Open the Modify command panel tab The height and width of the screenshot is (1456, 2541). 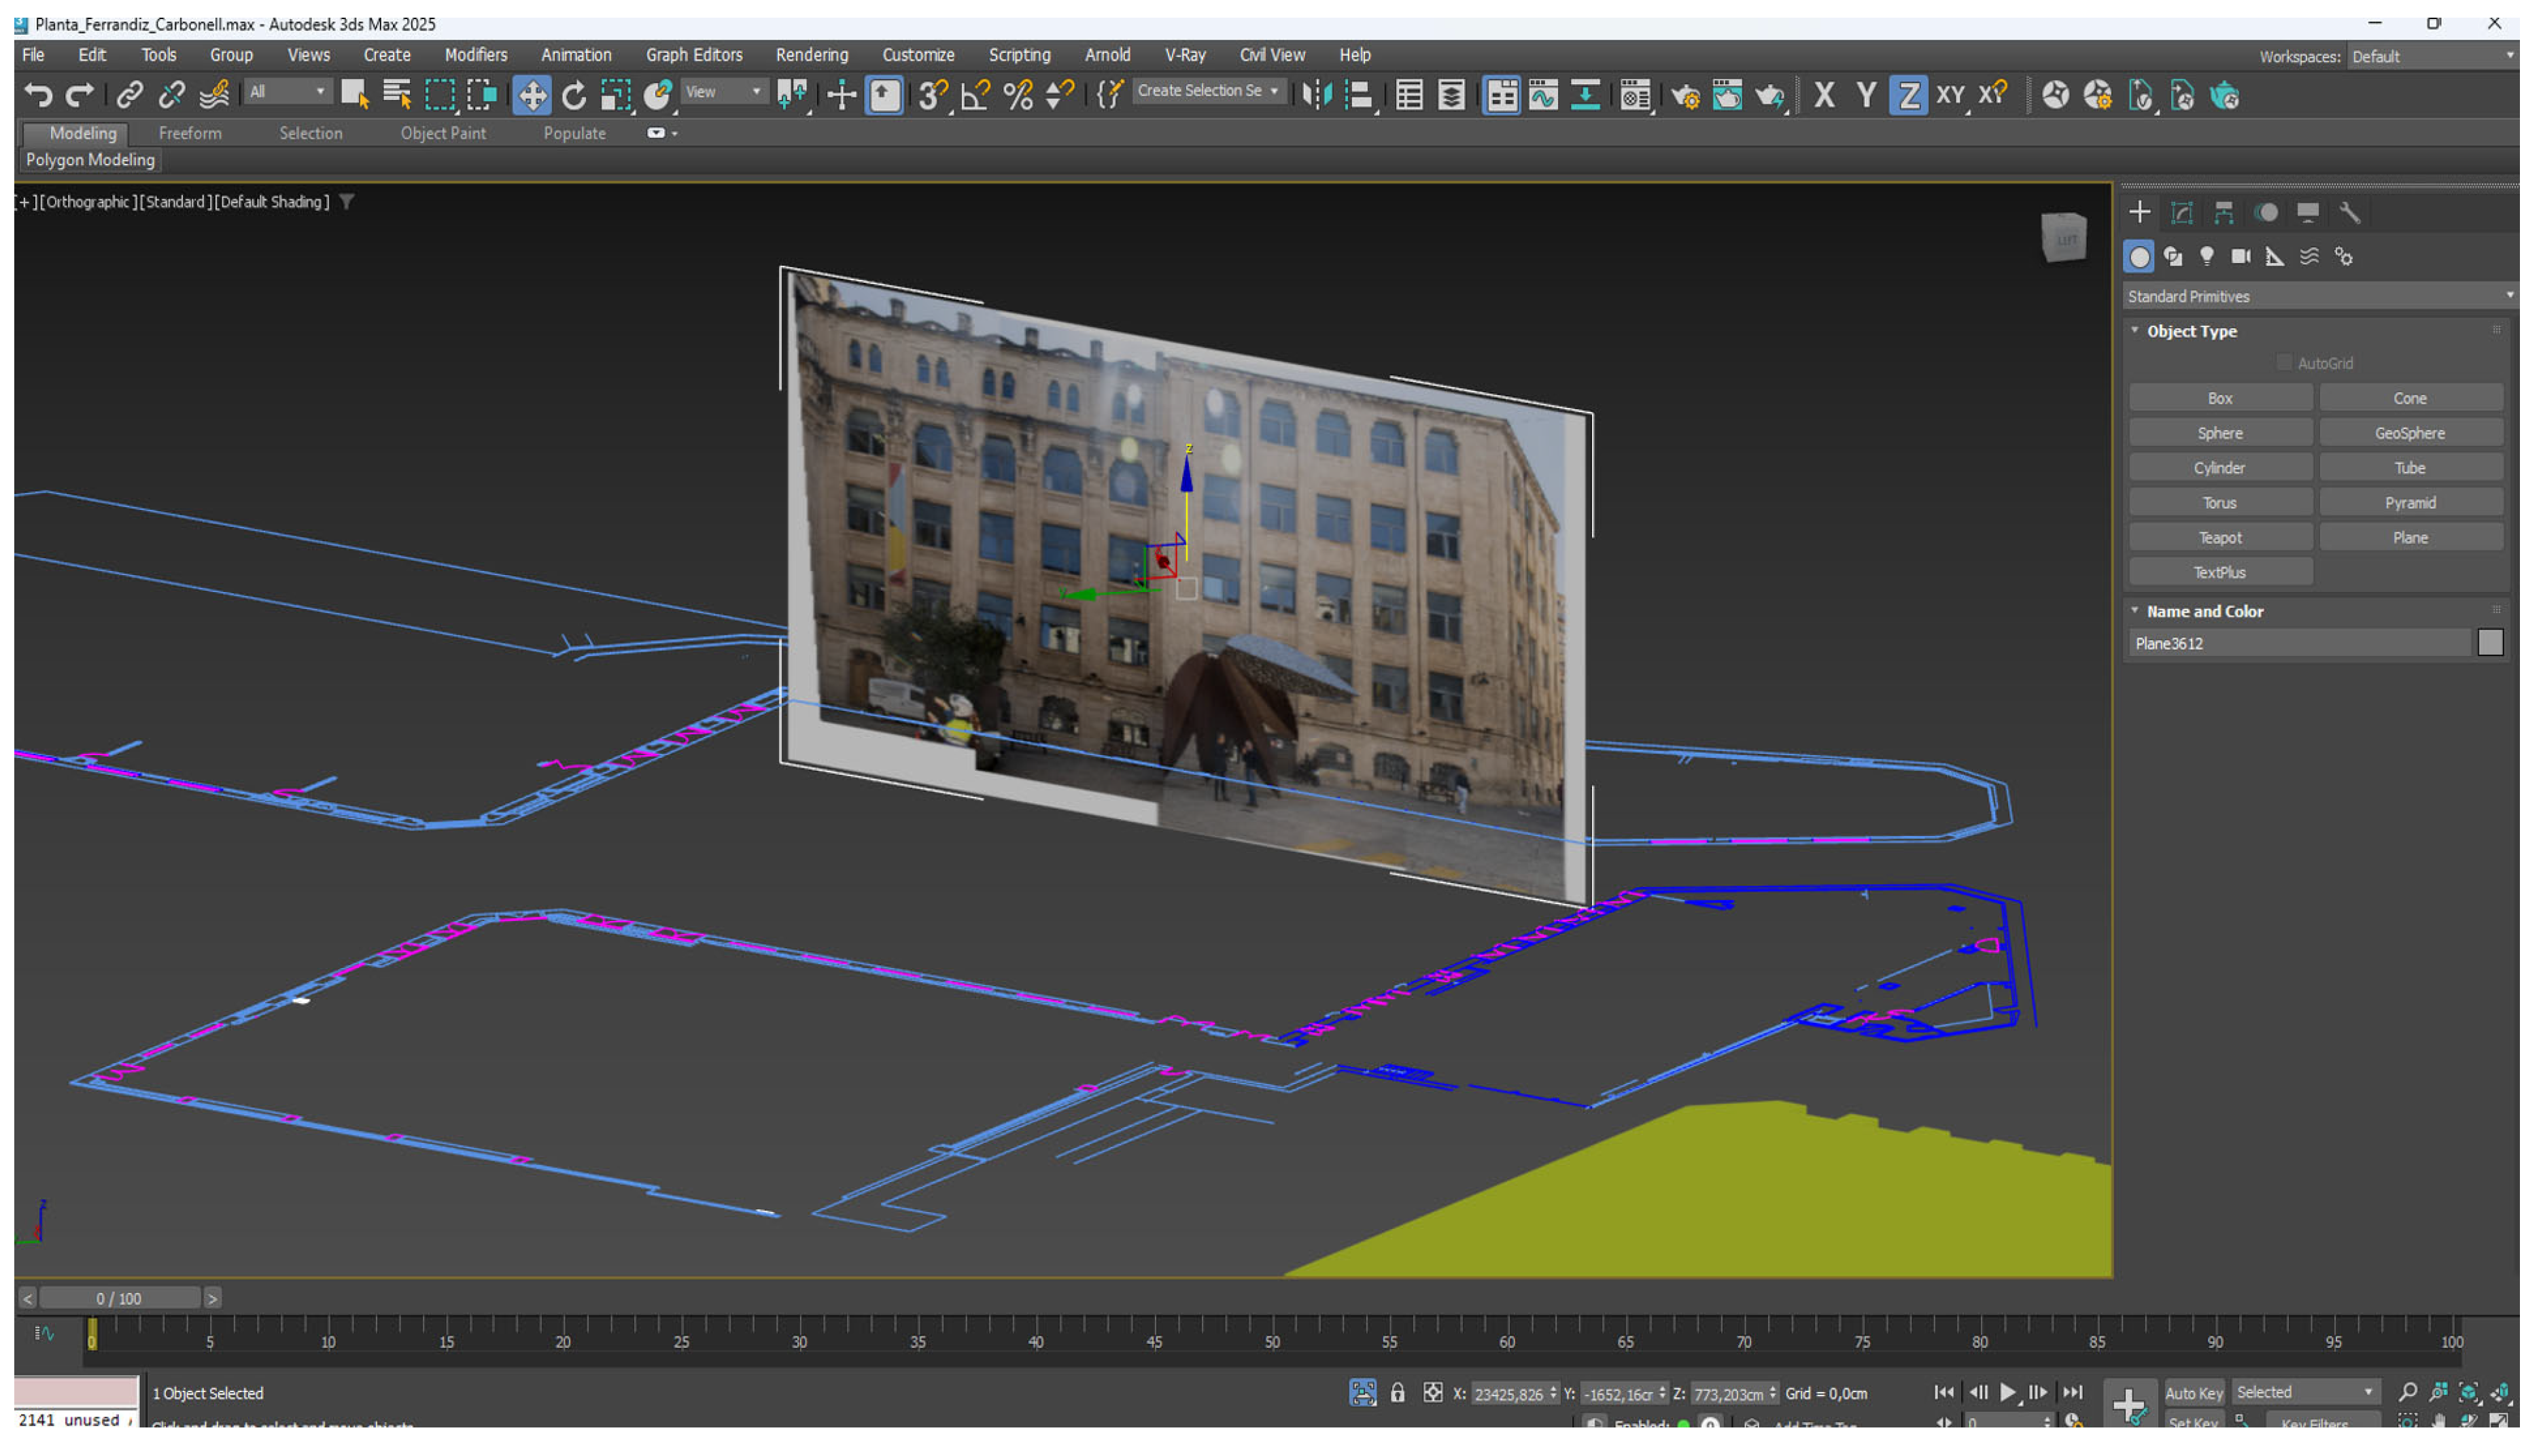[x=2182, y=213]
